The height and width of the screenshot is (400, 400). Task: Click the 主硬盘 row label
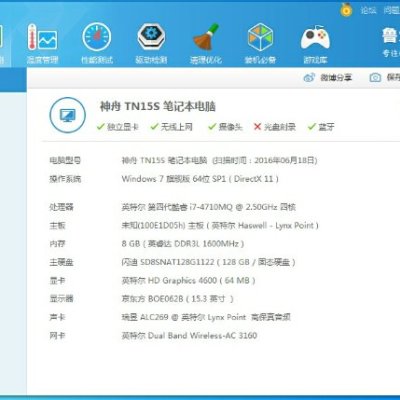(61, 262)
